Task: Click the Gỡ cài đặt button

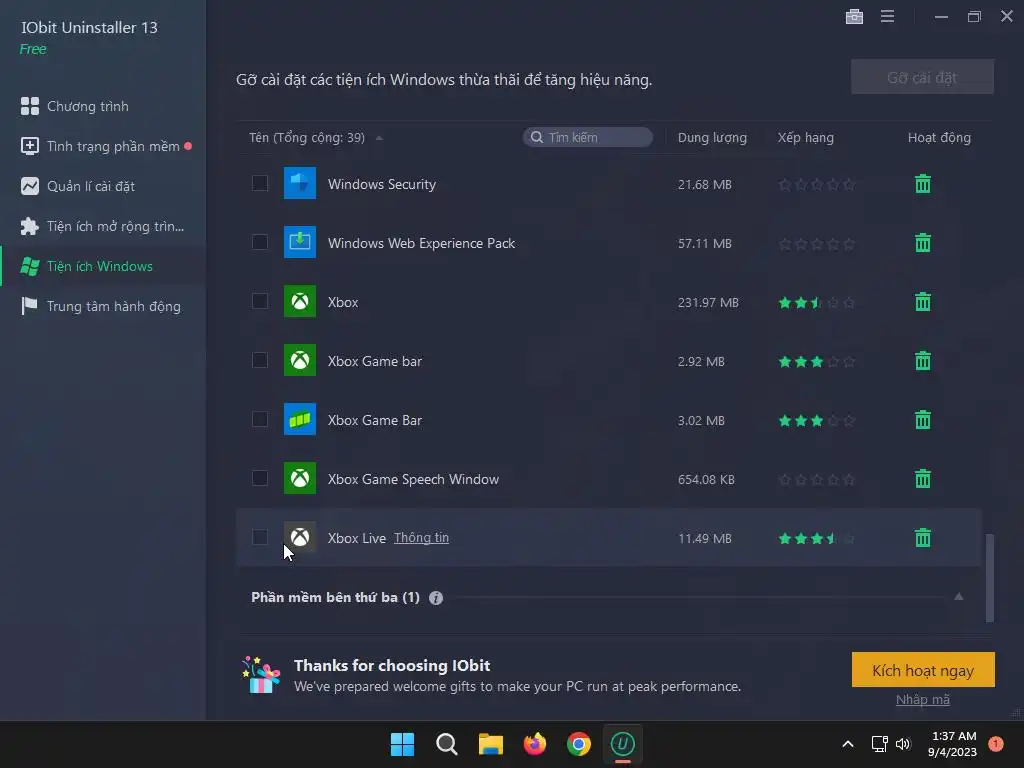Action: (922, 77)
